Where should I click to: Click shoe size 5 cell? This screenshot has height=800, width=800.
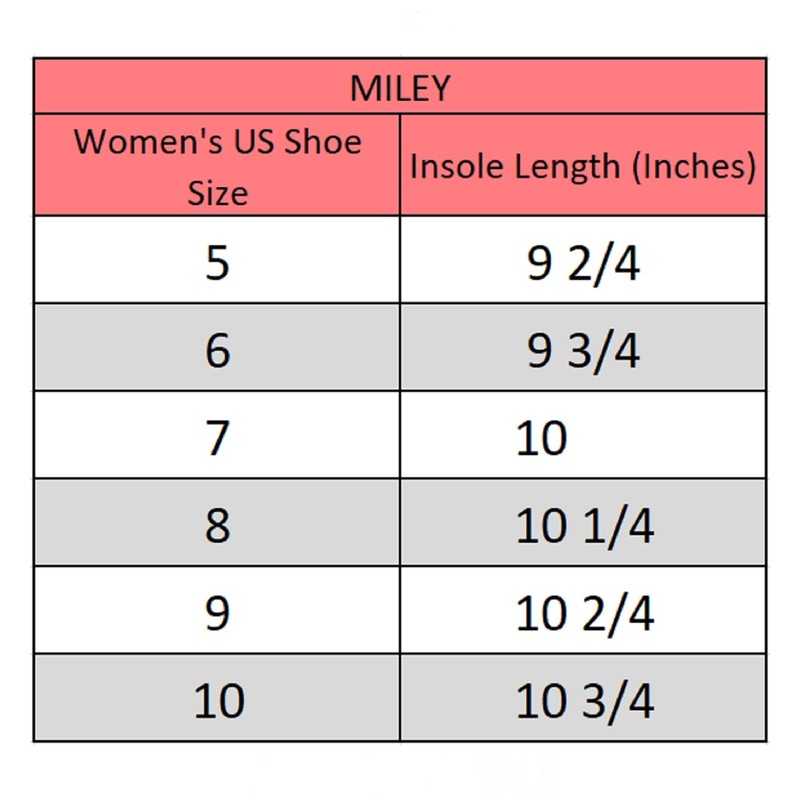(x=217, y=262)
